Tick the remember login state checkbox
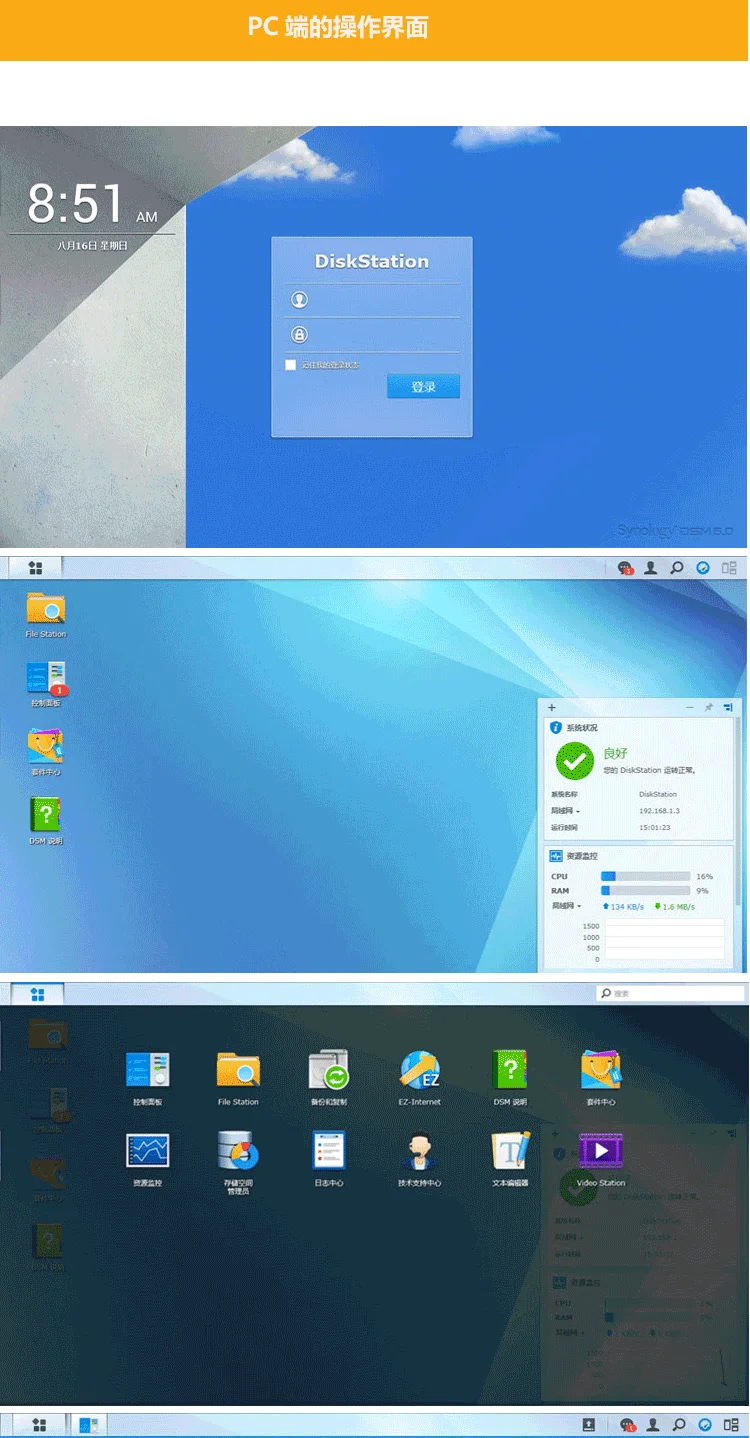This screenshot has width=750, height=1438. (x=291, y=365)
